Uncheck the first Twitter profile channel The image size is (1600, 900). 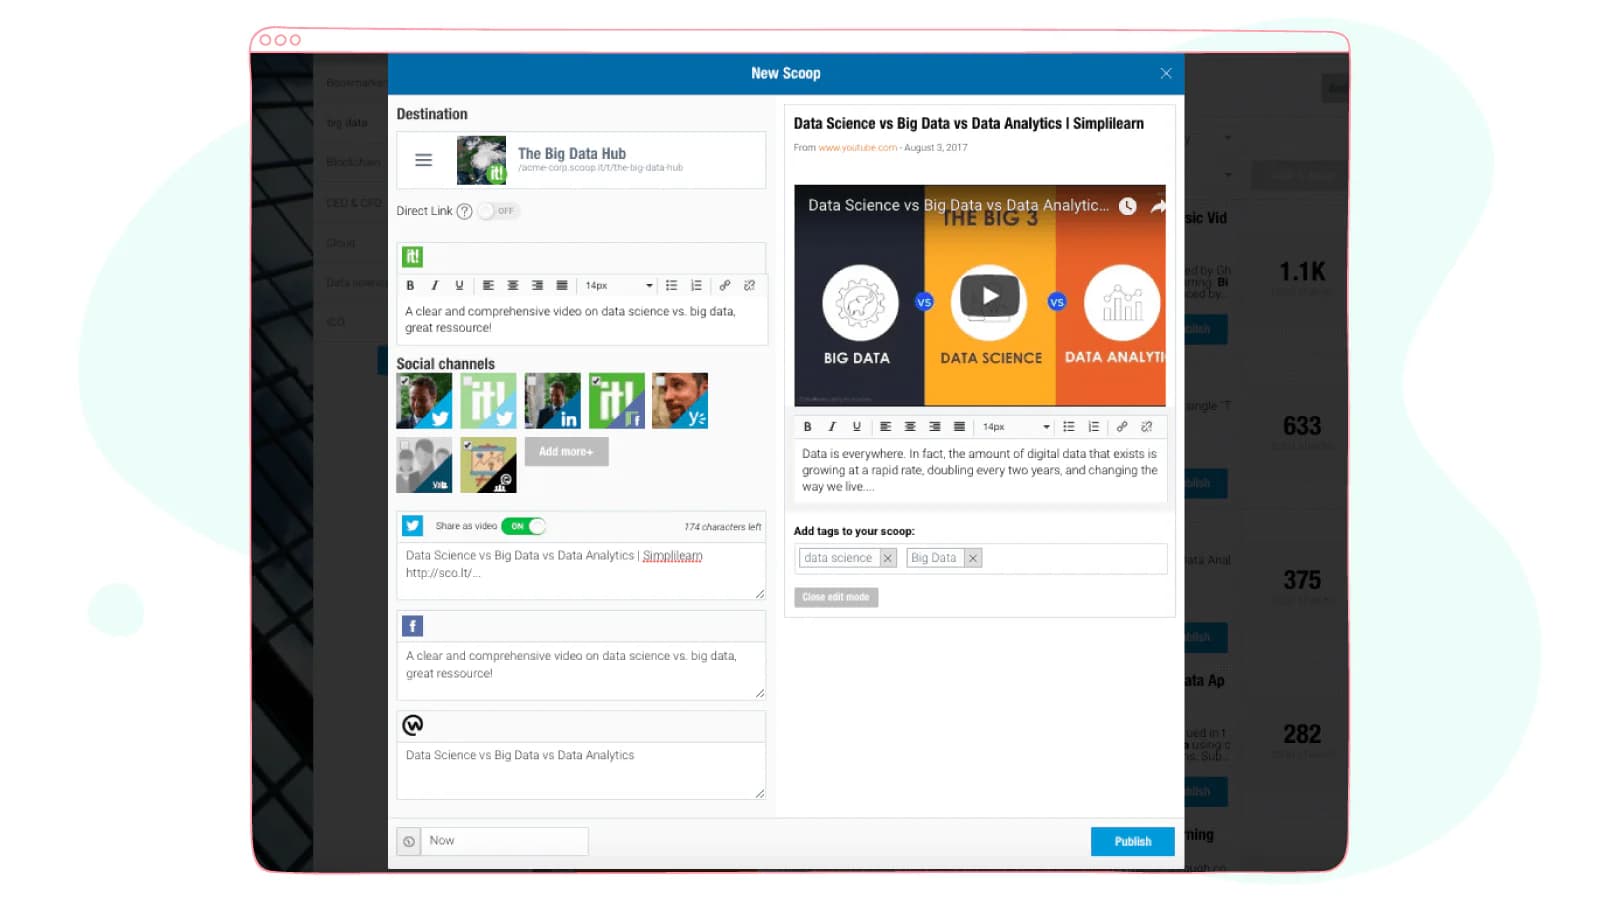point(424,401)
